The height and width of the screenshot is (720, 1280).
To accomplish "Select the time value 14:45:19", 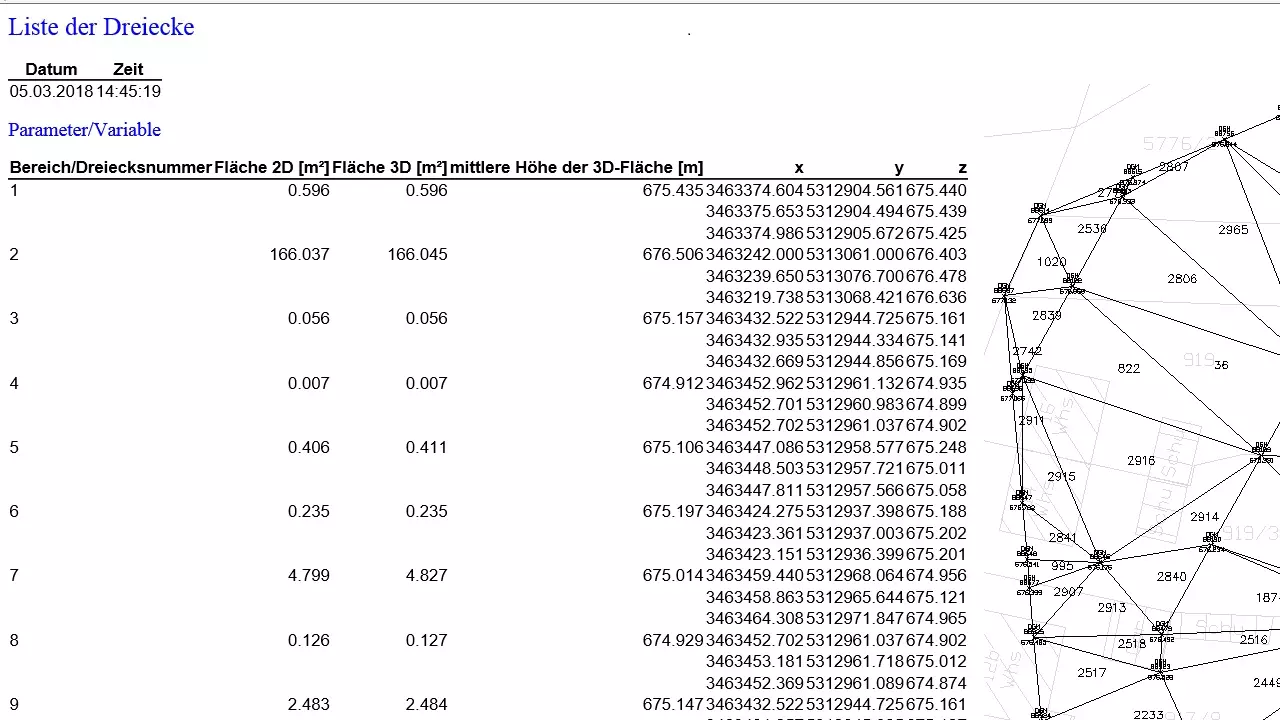I will coord(128,91).
